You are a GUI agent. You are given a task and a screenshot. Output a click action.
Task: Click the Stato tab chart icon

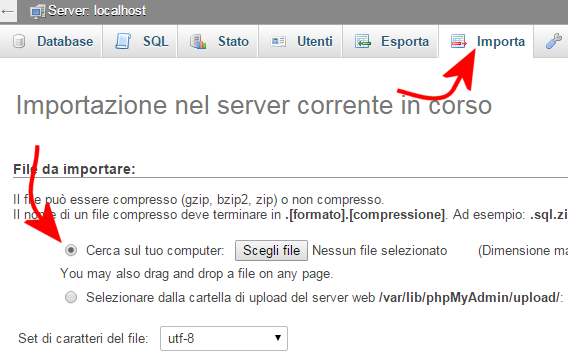(x=198, y=42)
